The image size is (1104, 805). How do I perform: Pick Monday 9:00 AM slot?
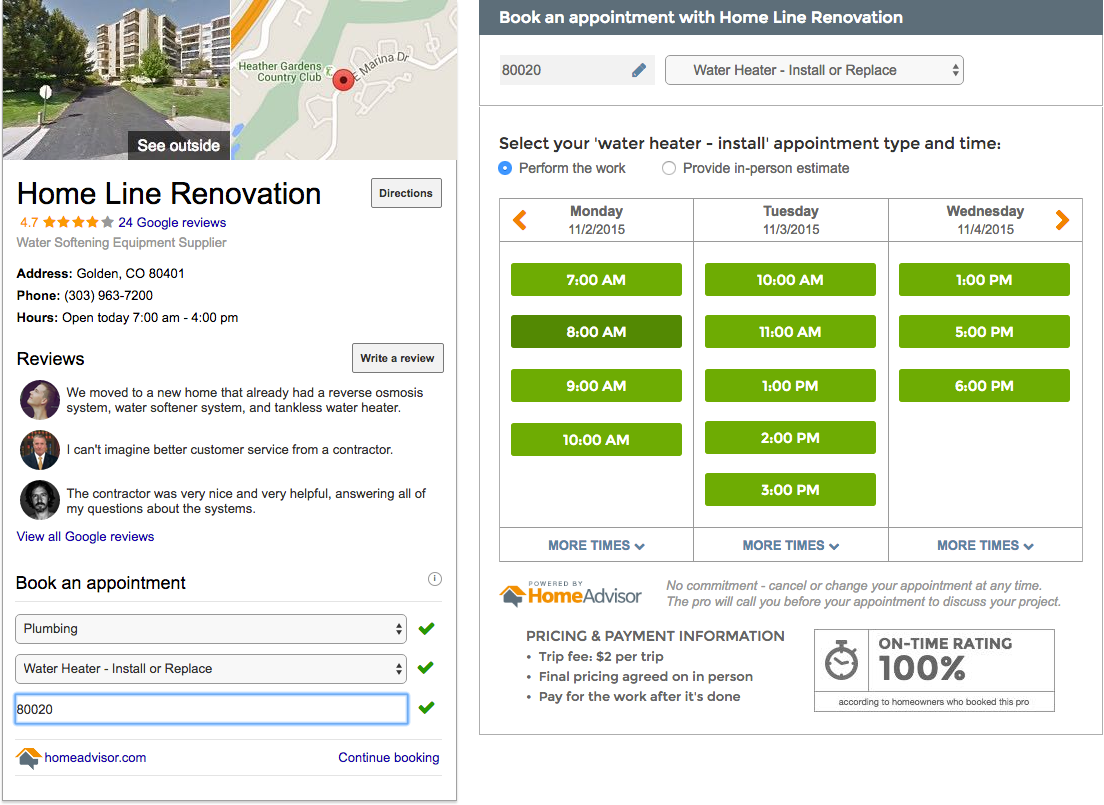click(x=596, y=386)
